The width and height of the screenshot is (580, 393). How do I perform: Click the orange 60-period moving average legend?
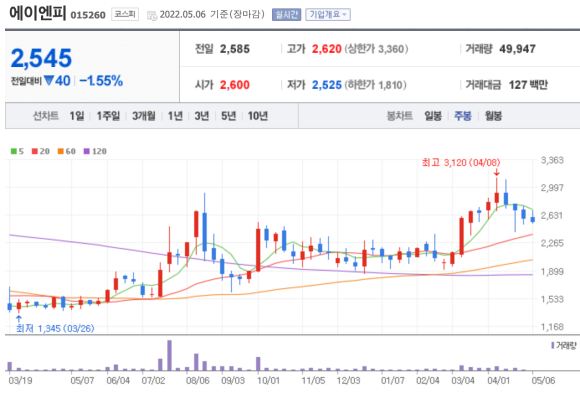(67, 151)
